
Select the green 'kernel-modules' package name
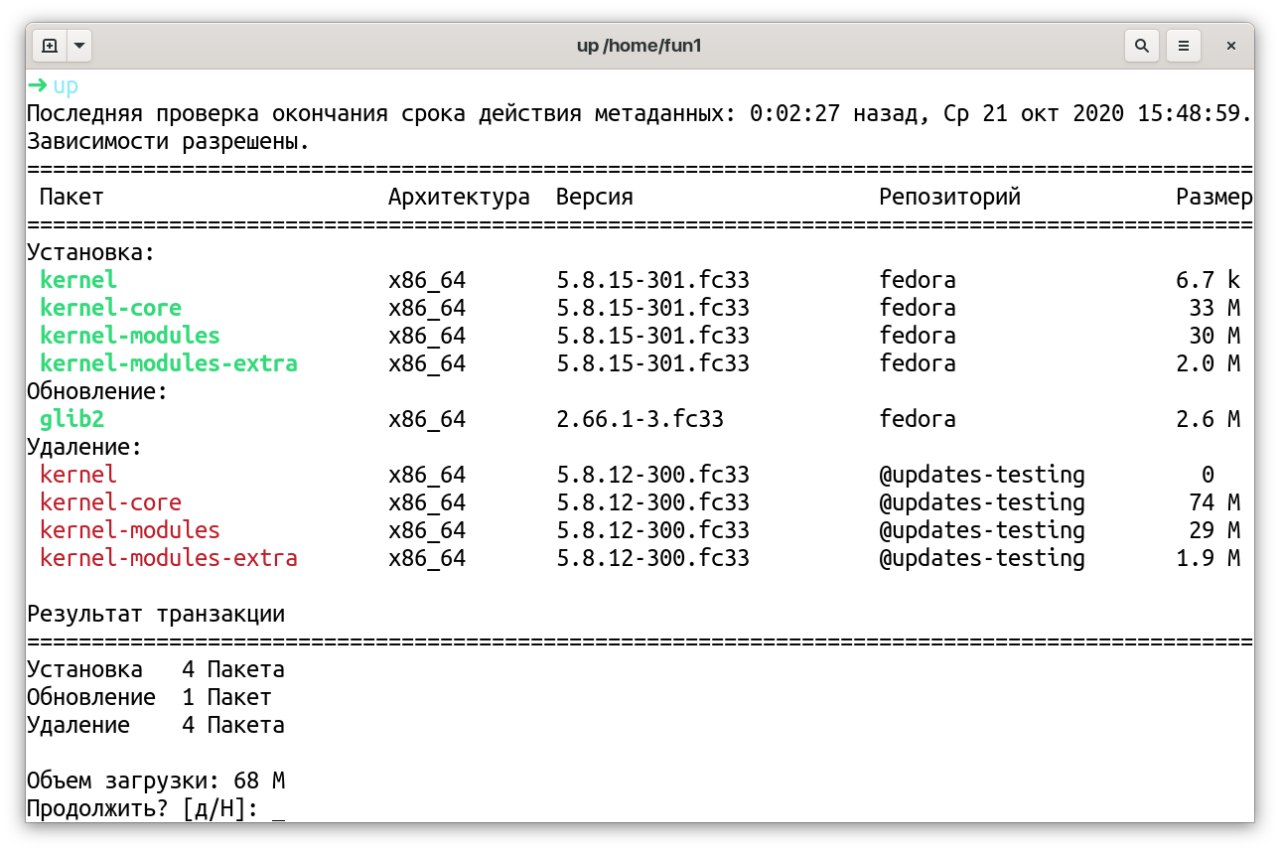pyautogui.click(x=130, y=335)
